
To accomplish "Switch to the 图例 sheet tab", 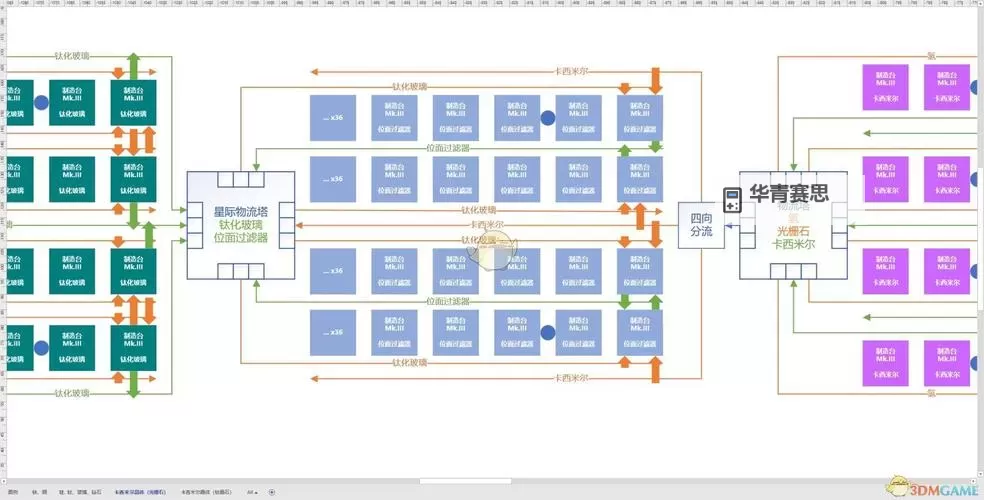I will [12, 492].
